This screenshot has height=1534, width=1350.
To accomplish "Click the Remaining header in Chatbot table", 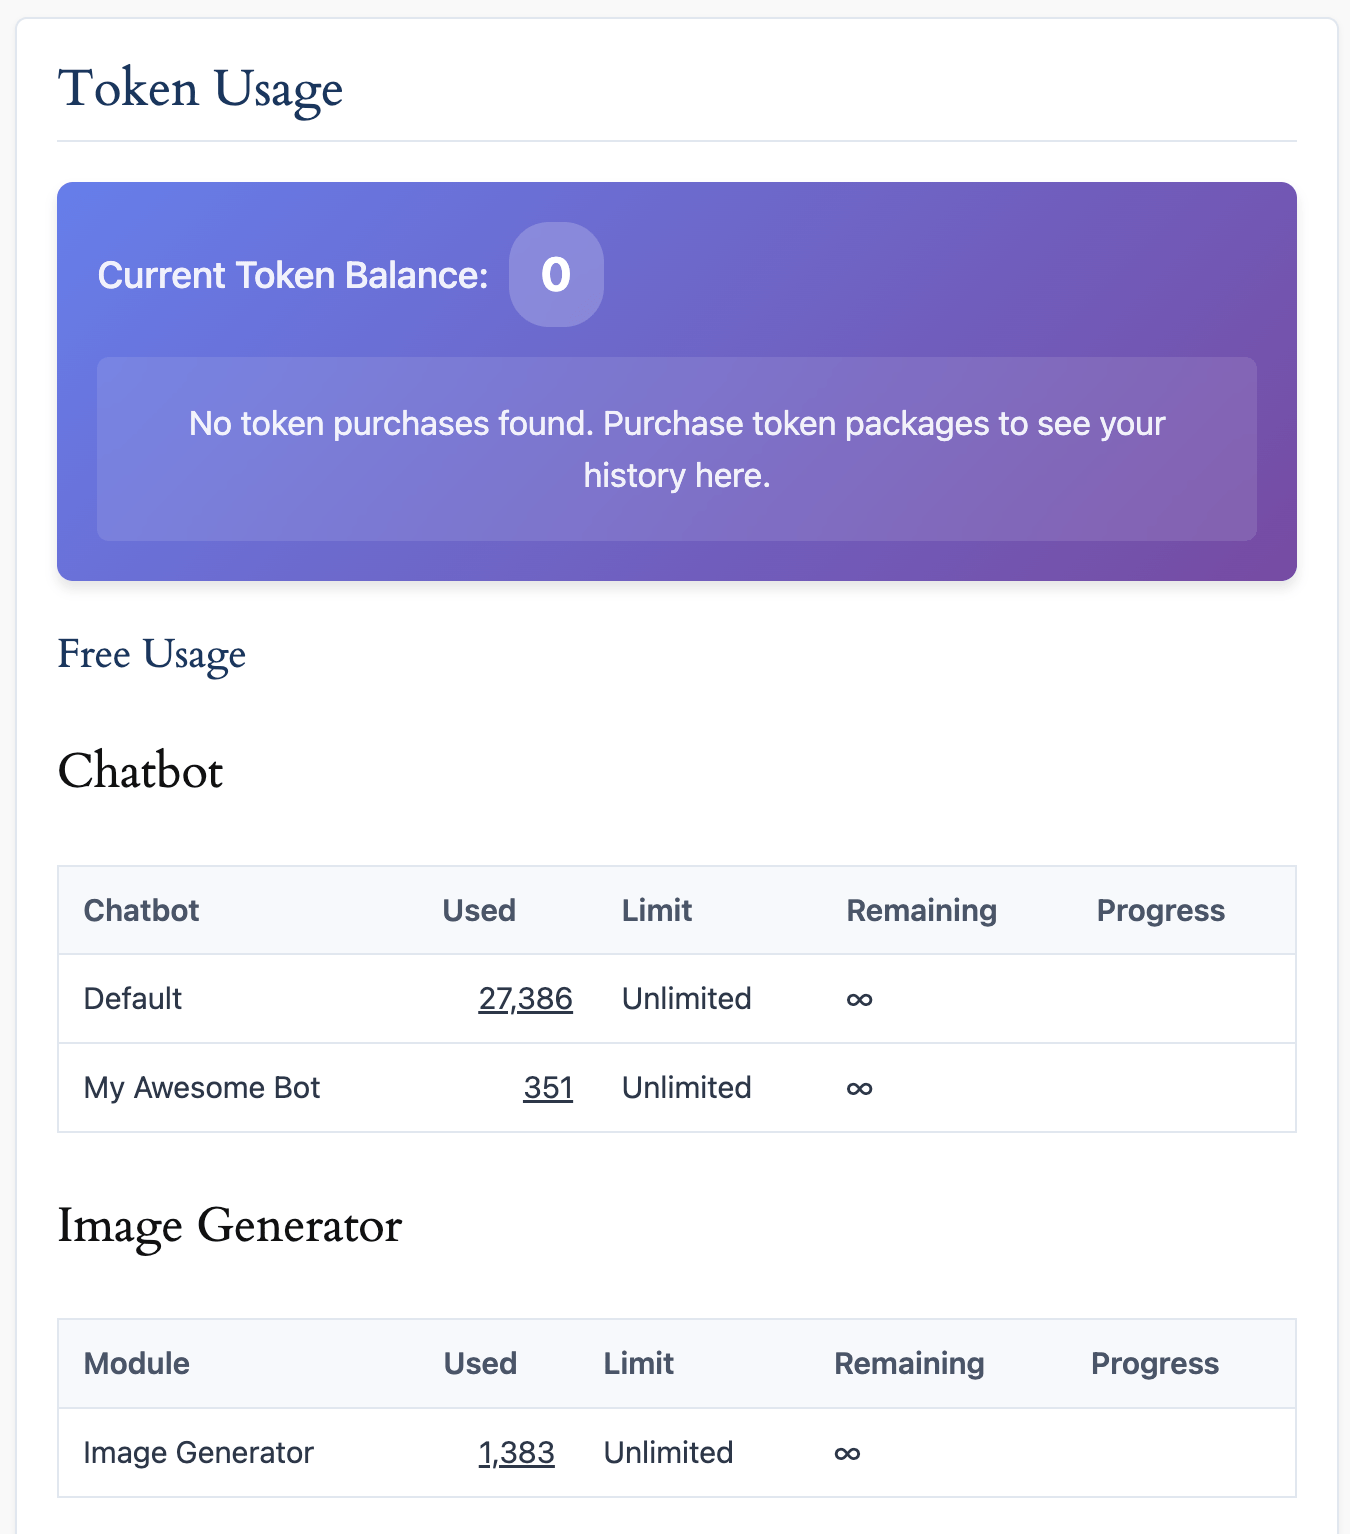I will [921, 910].
